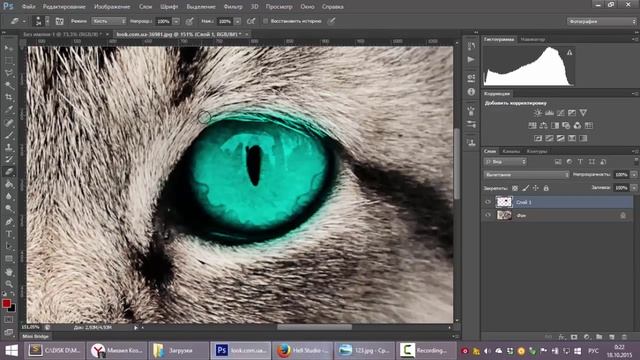
Task: Select the Move tool
Action: click(x=9, y=48)
